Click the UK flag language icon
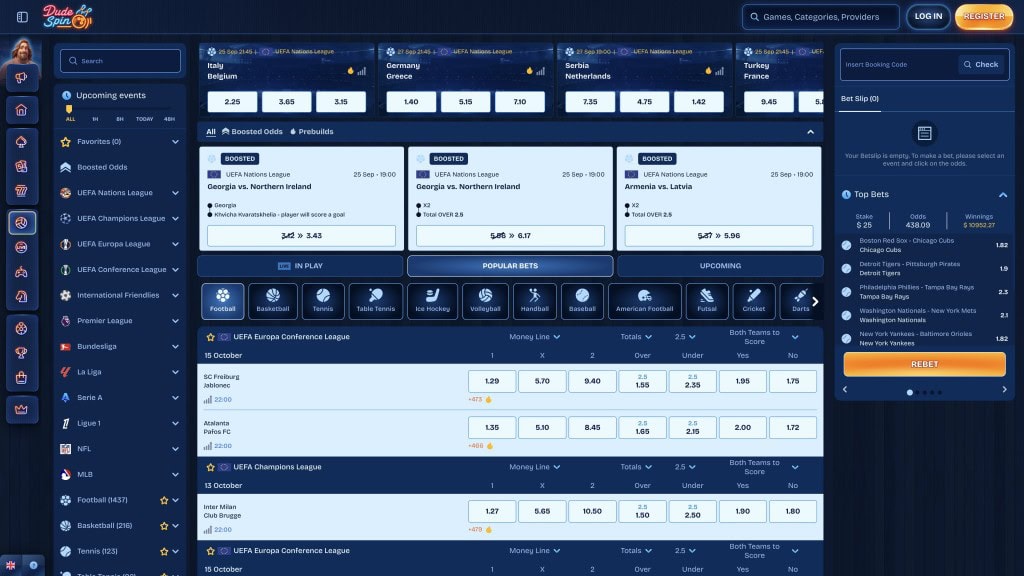The width and height of the screenshot is (1024, 576). [x=10, y=566]
